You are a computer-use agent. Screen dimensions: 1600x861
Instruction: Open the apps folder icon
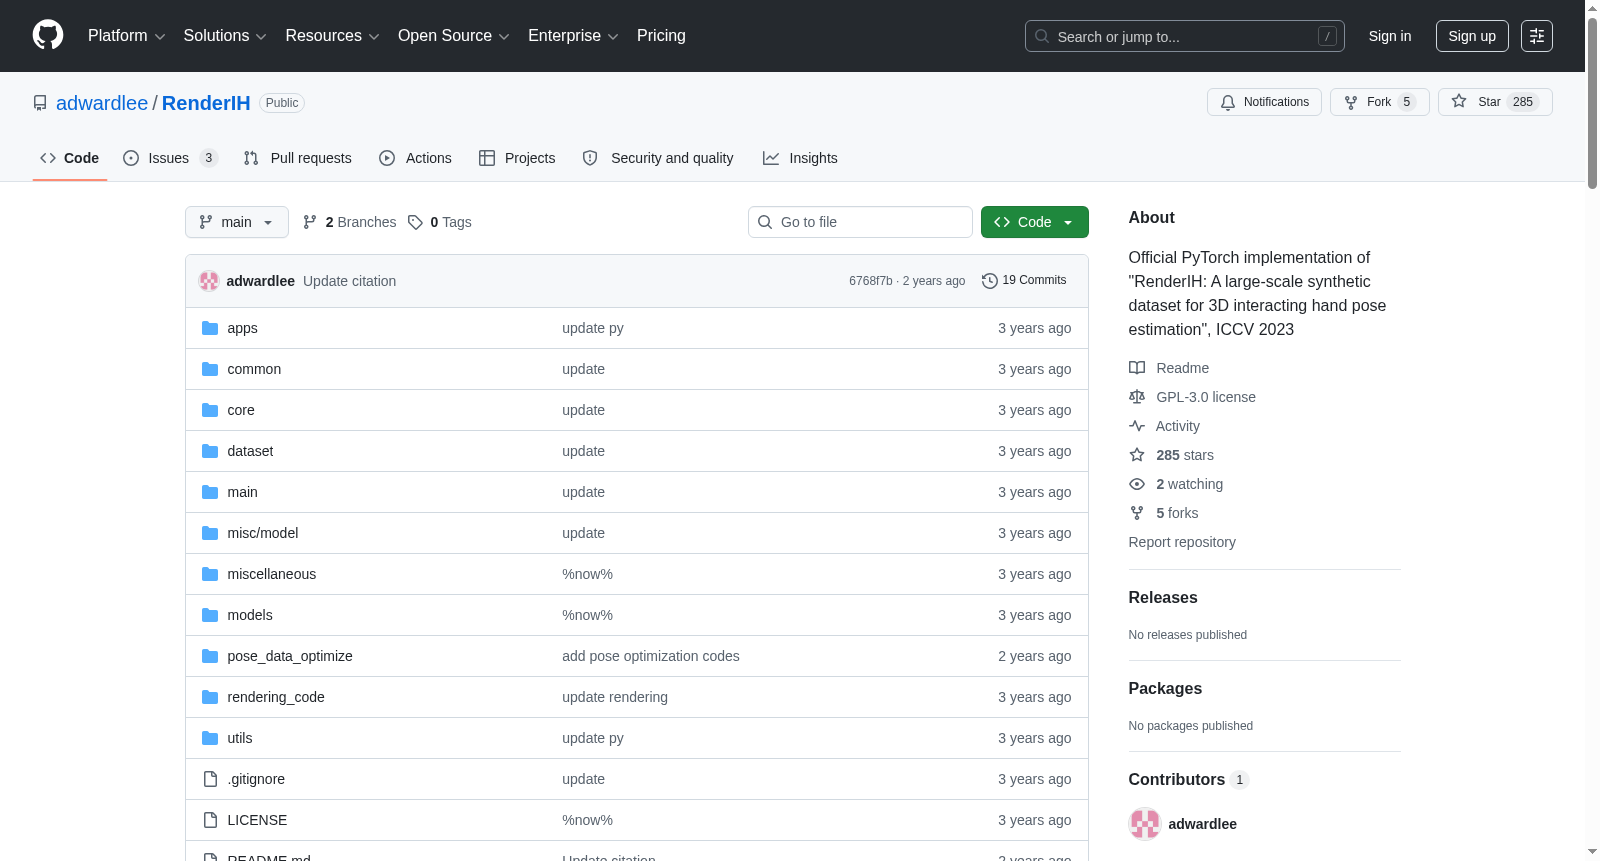click(210, 328)
